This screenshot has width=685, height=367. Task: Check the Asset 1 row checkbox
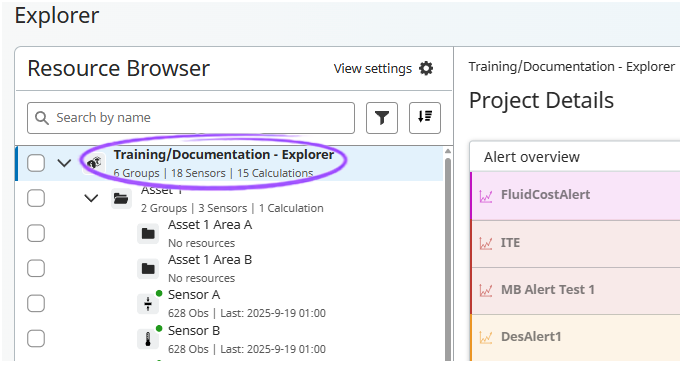36,198
